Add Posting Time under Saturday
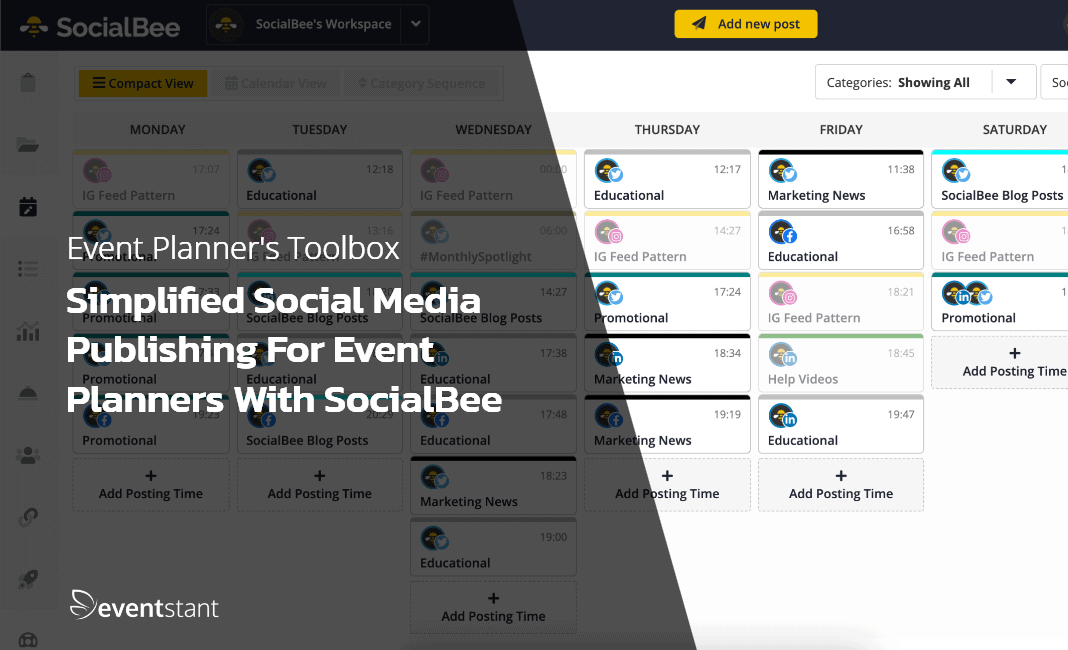1068x650 pixels. coord(1000,362)
